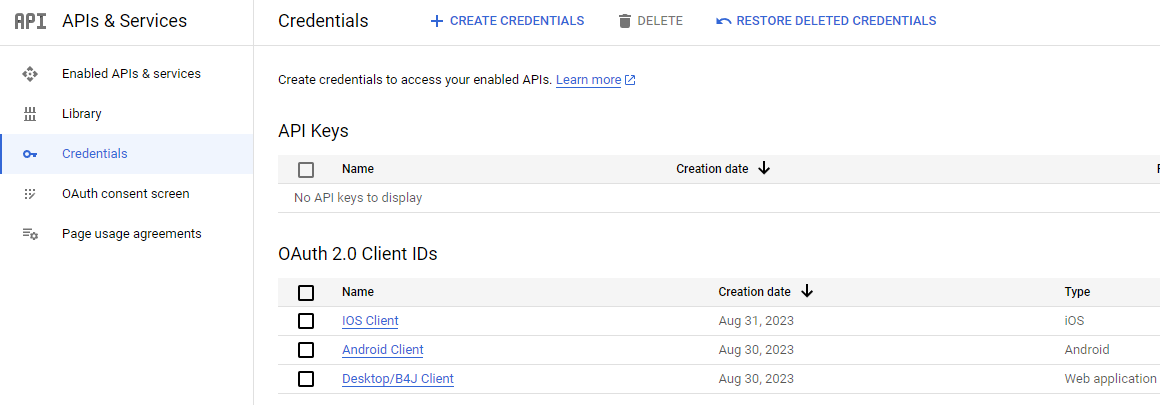Open the Learn more link

click(x=588, y=80)
